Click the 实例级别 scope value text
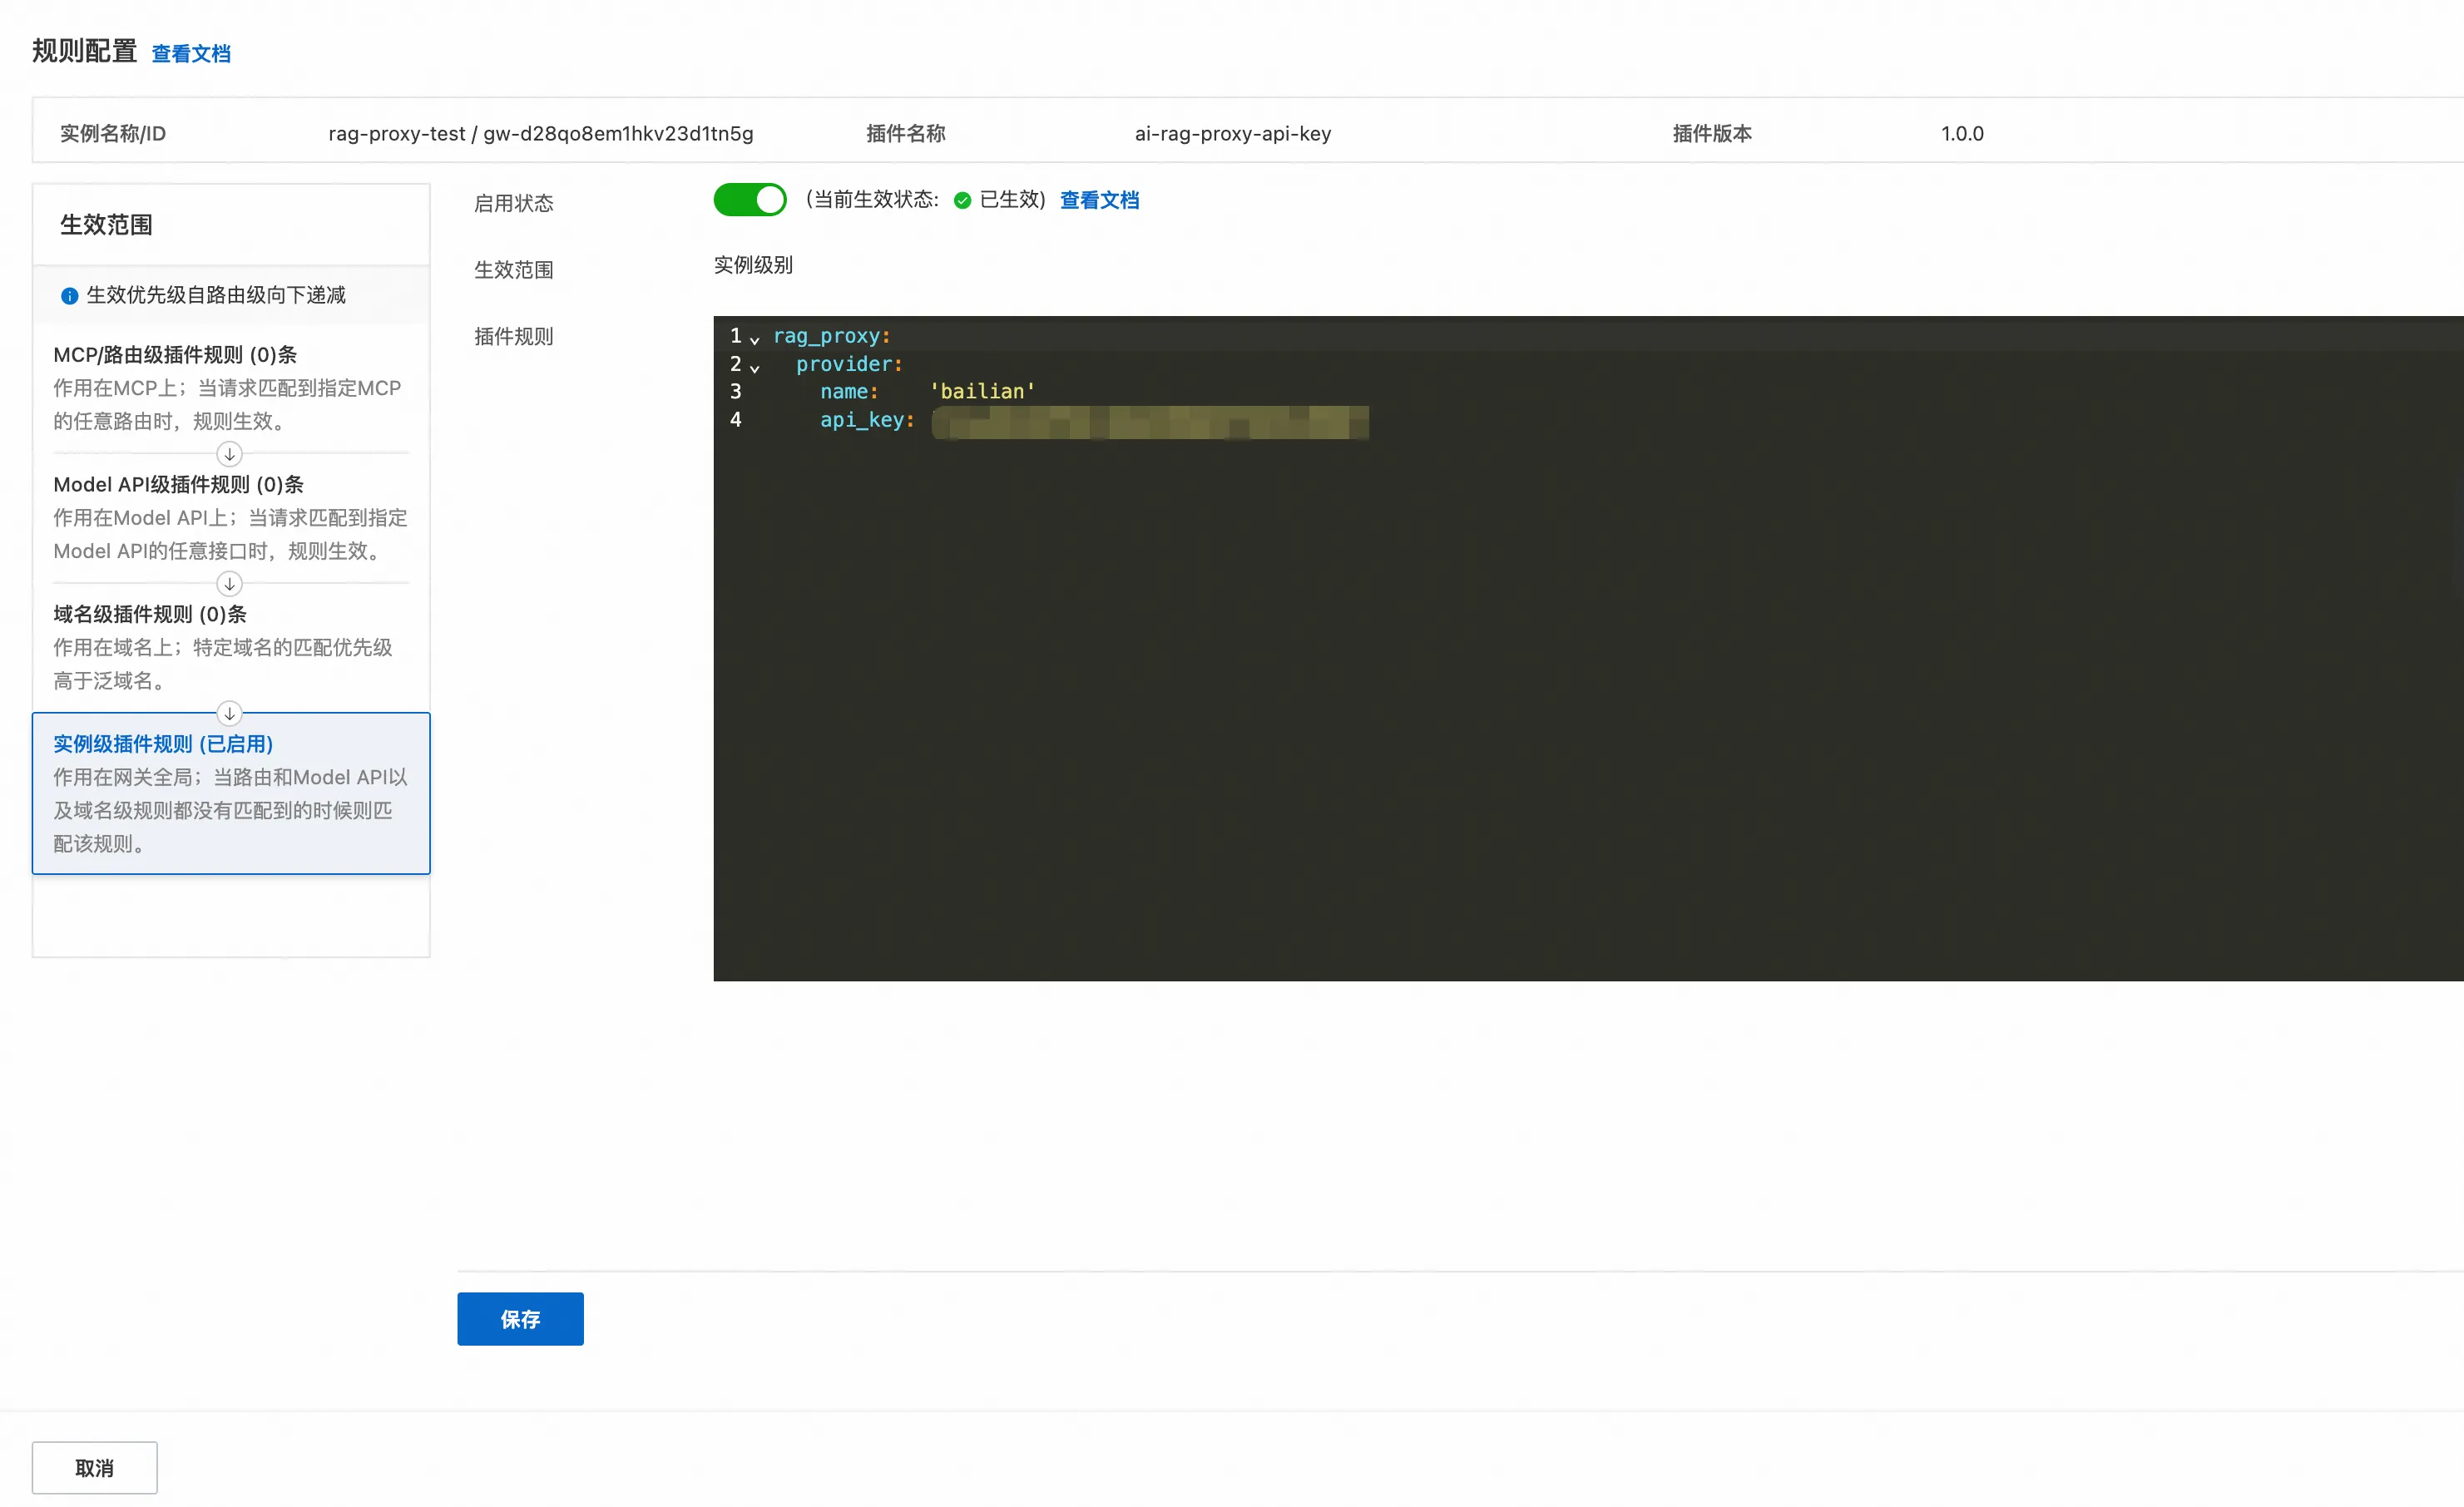Image resolution: width=2464 pixels, height=1507 pixels. (x=753, y=265)
